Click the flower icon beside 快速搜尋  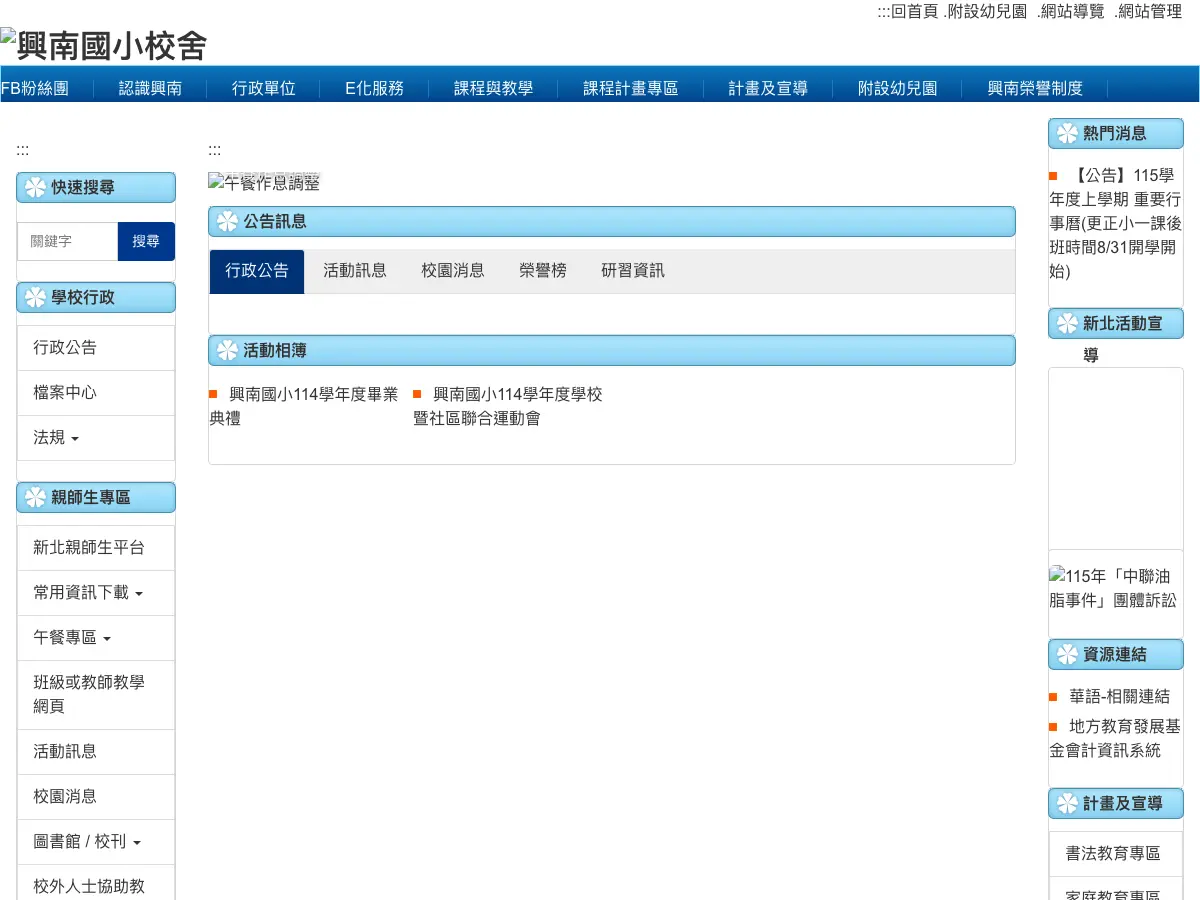35,187
